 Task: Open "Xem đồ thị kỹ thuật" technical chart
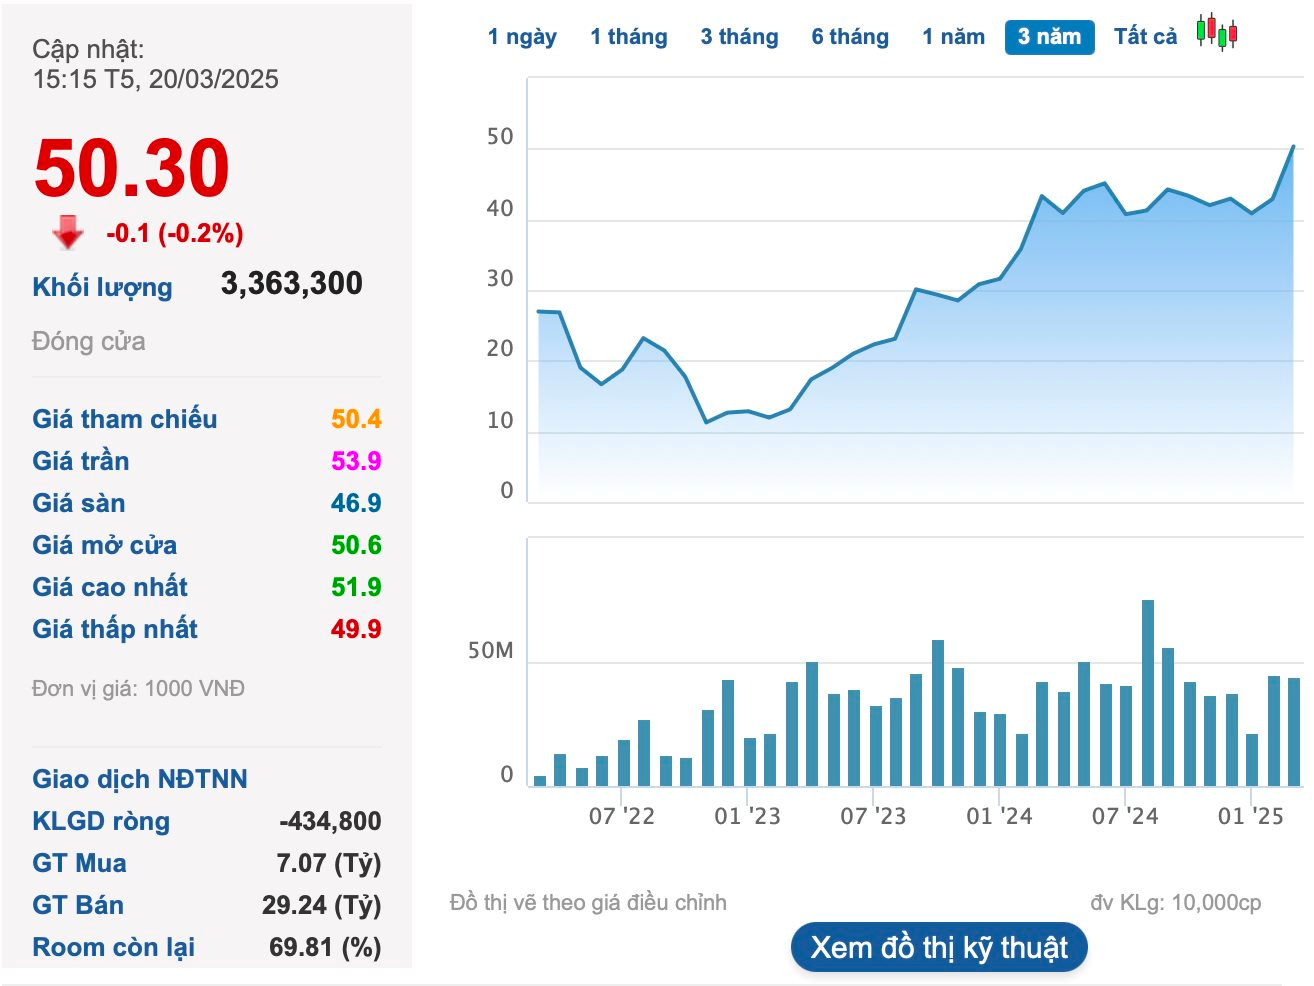click(939, 947)
